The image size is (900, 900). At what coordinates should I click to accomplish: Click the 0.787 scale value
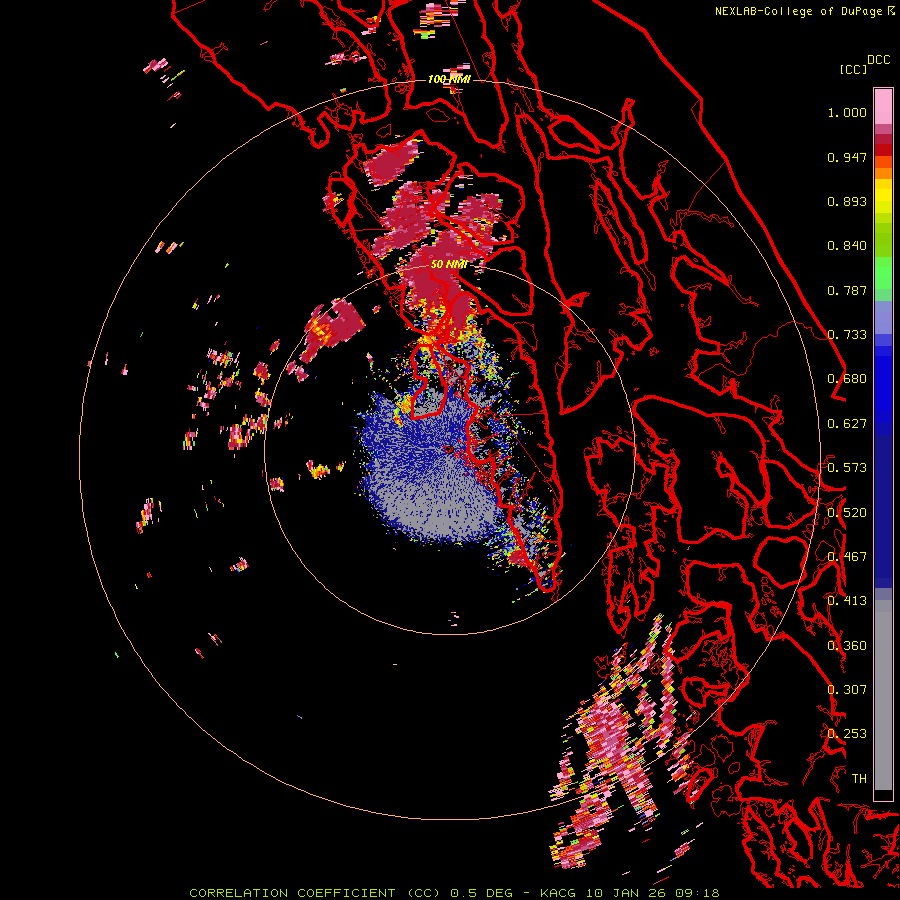click(847, 290)
